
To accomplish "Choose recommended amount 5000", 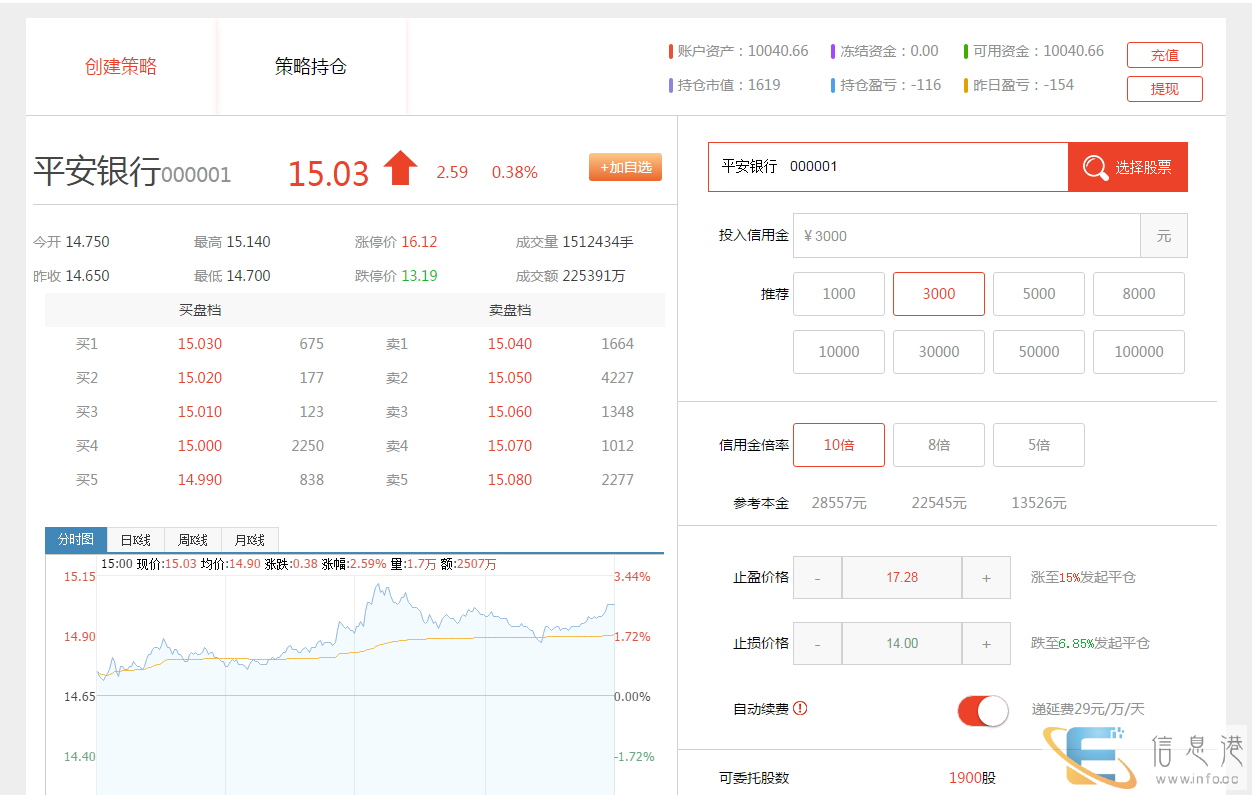I will coord(1039,294).
